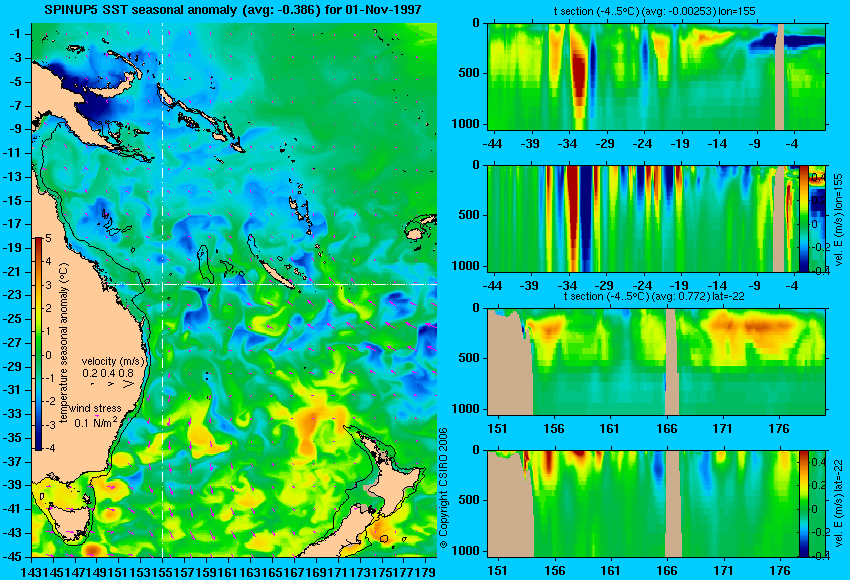Click the '5' tick on the temperature color bar
The width and height of the screenshot is (850, 580).
49,238
